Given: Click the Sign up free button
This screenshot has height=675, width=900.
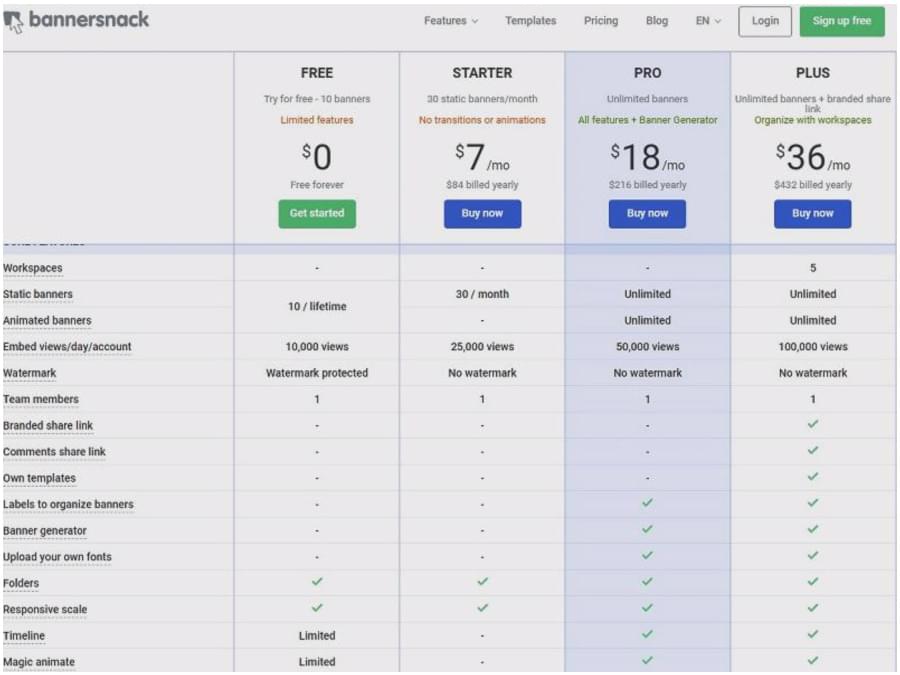Looking at the screenshot, I should [x=842, y=21].
